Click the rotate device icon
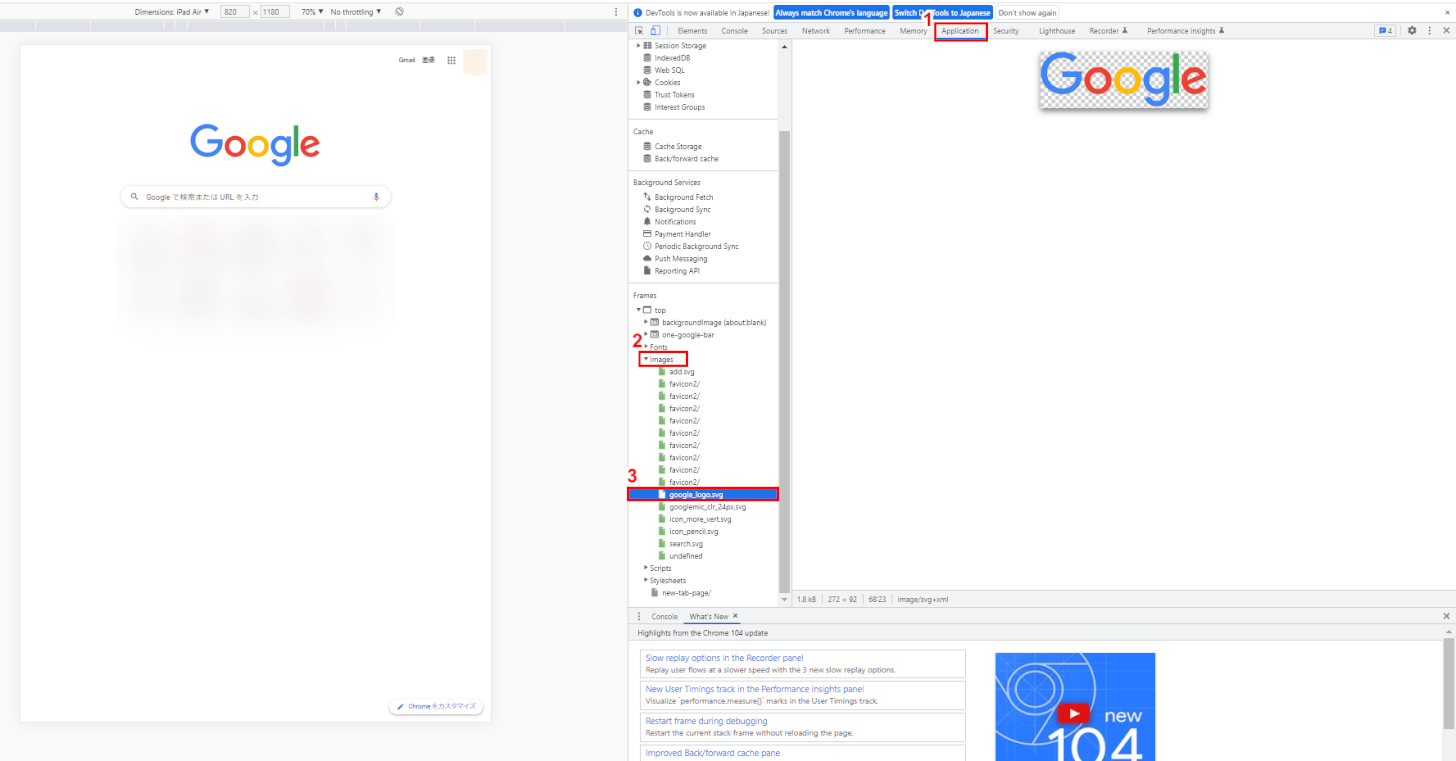This screenshot has width=1456, height=761. (399, 12)
